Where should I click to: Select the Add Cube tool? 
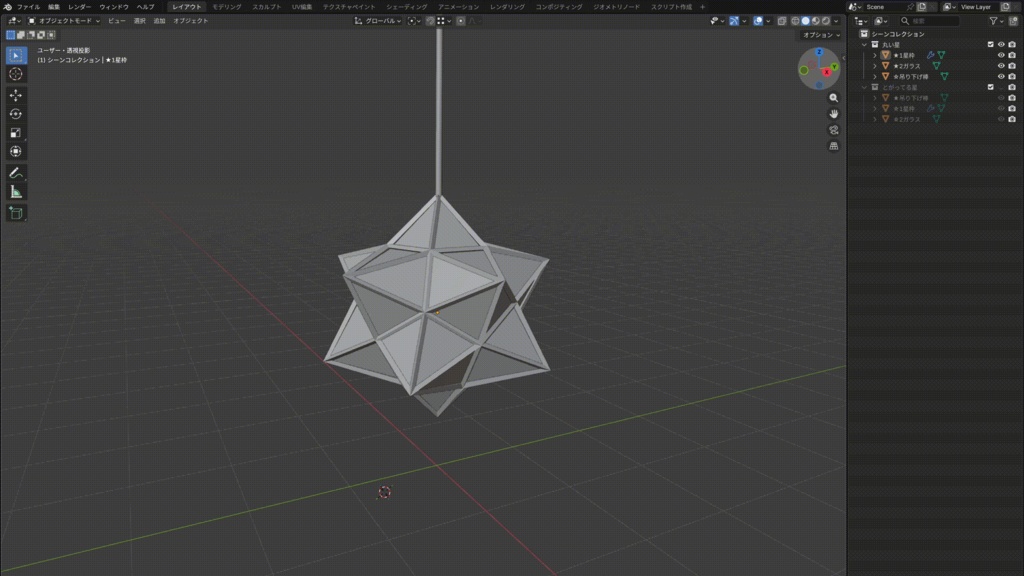[x=16, y=213]
